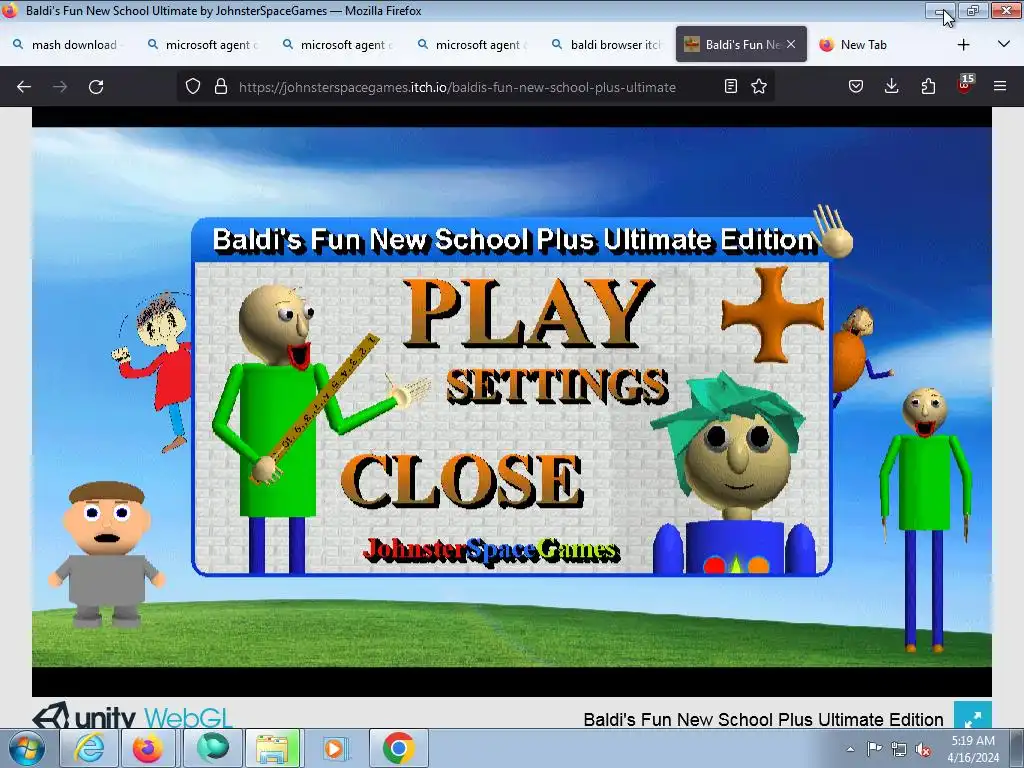Open the Pocket save icon
The image size is (1024, 768).
point(856,86)
